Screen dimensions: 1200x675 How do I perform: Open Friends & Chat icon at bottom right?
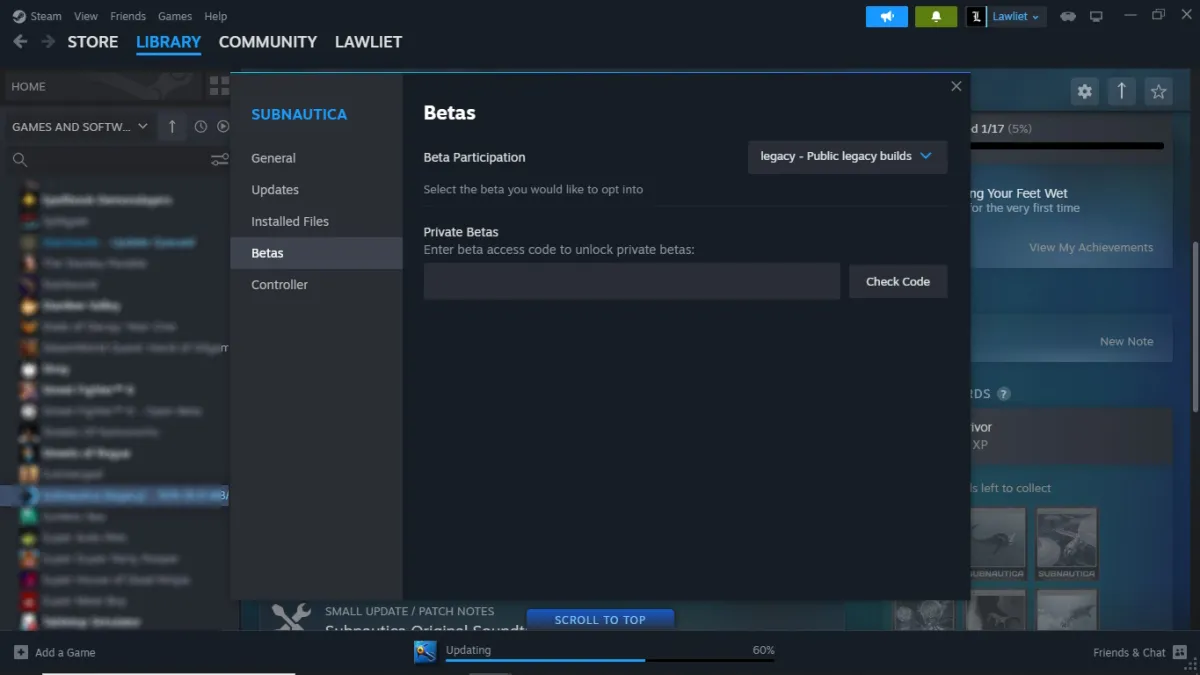pyautogui.click(x=1180, y=652)
